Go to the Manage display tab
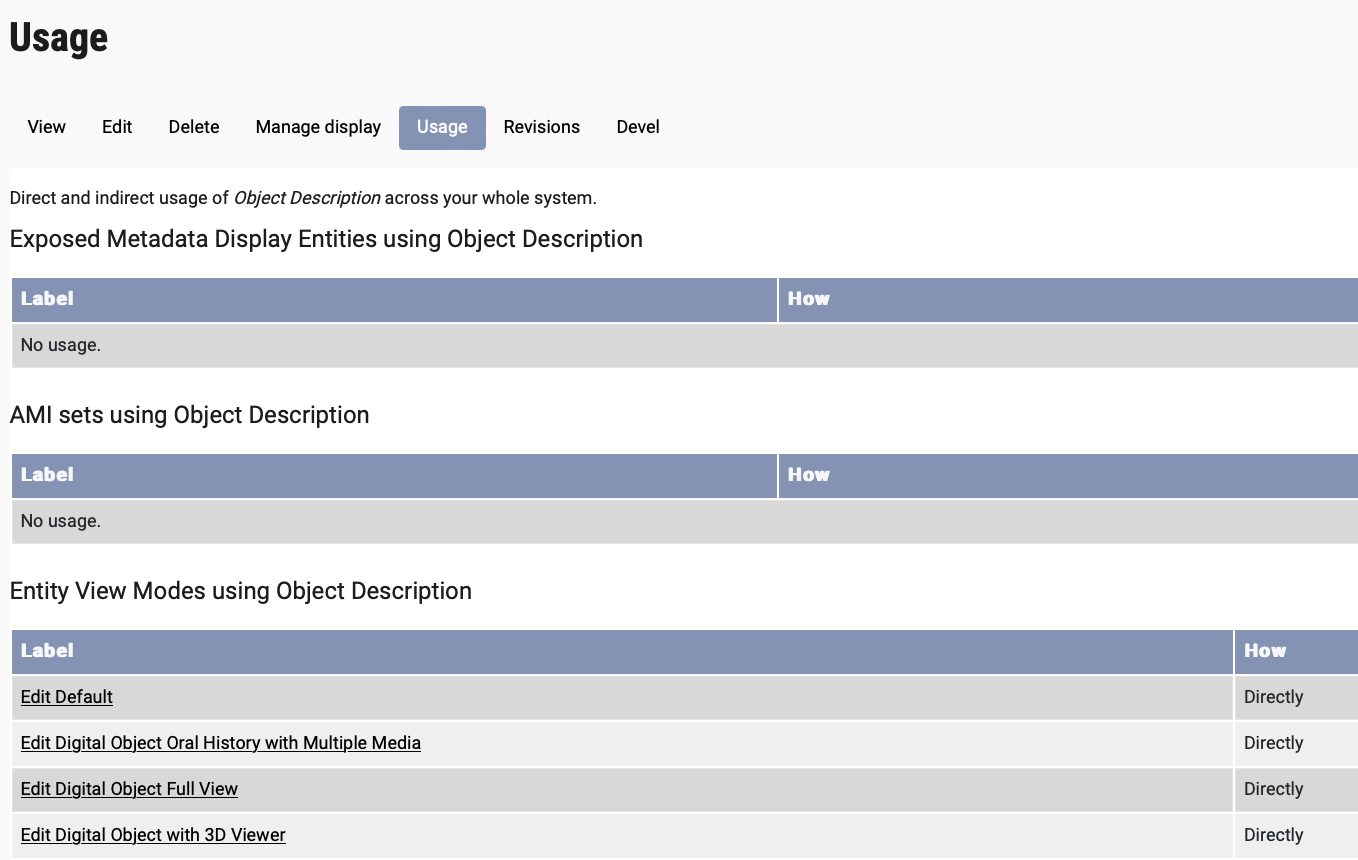Screen dimensions: 1358x860 [318, 127]
